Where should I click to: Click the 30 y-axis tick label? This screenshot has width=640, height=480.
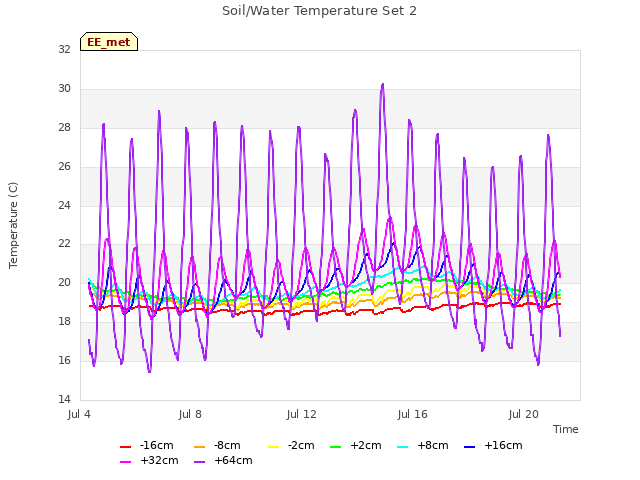(x=64, y=89)
